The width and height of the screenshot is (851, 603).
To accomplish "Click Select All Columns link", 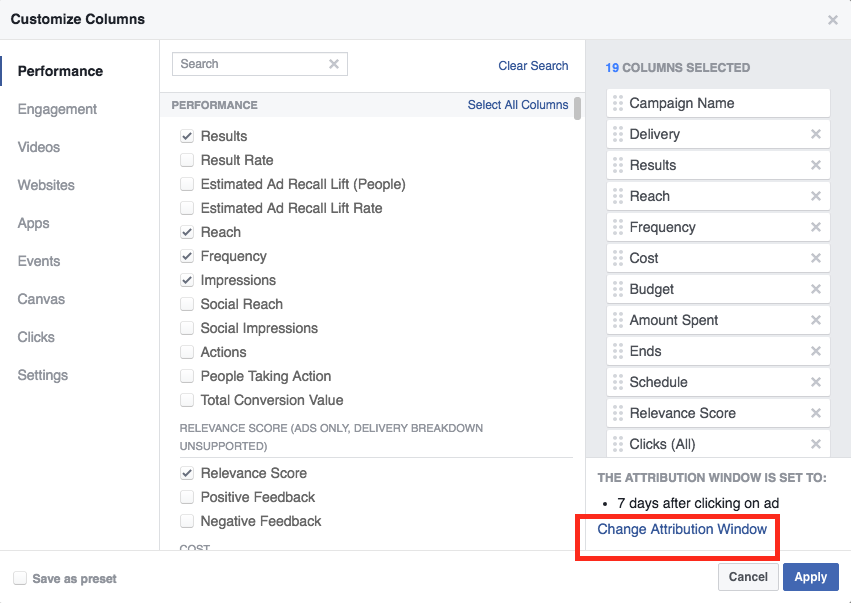I will coord(517,105).
